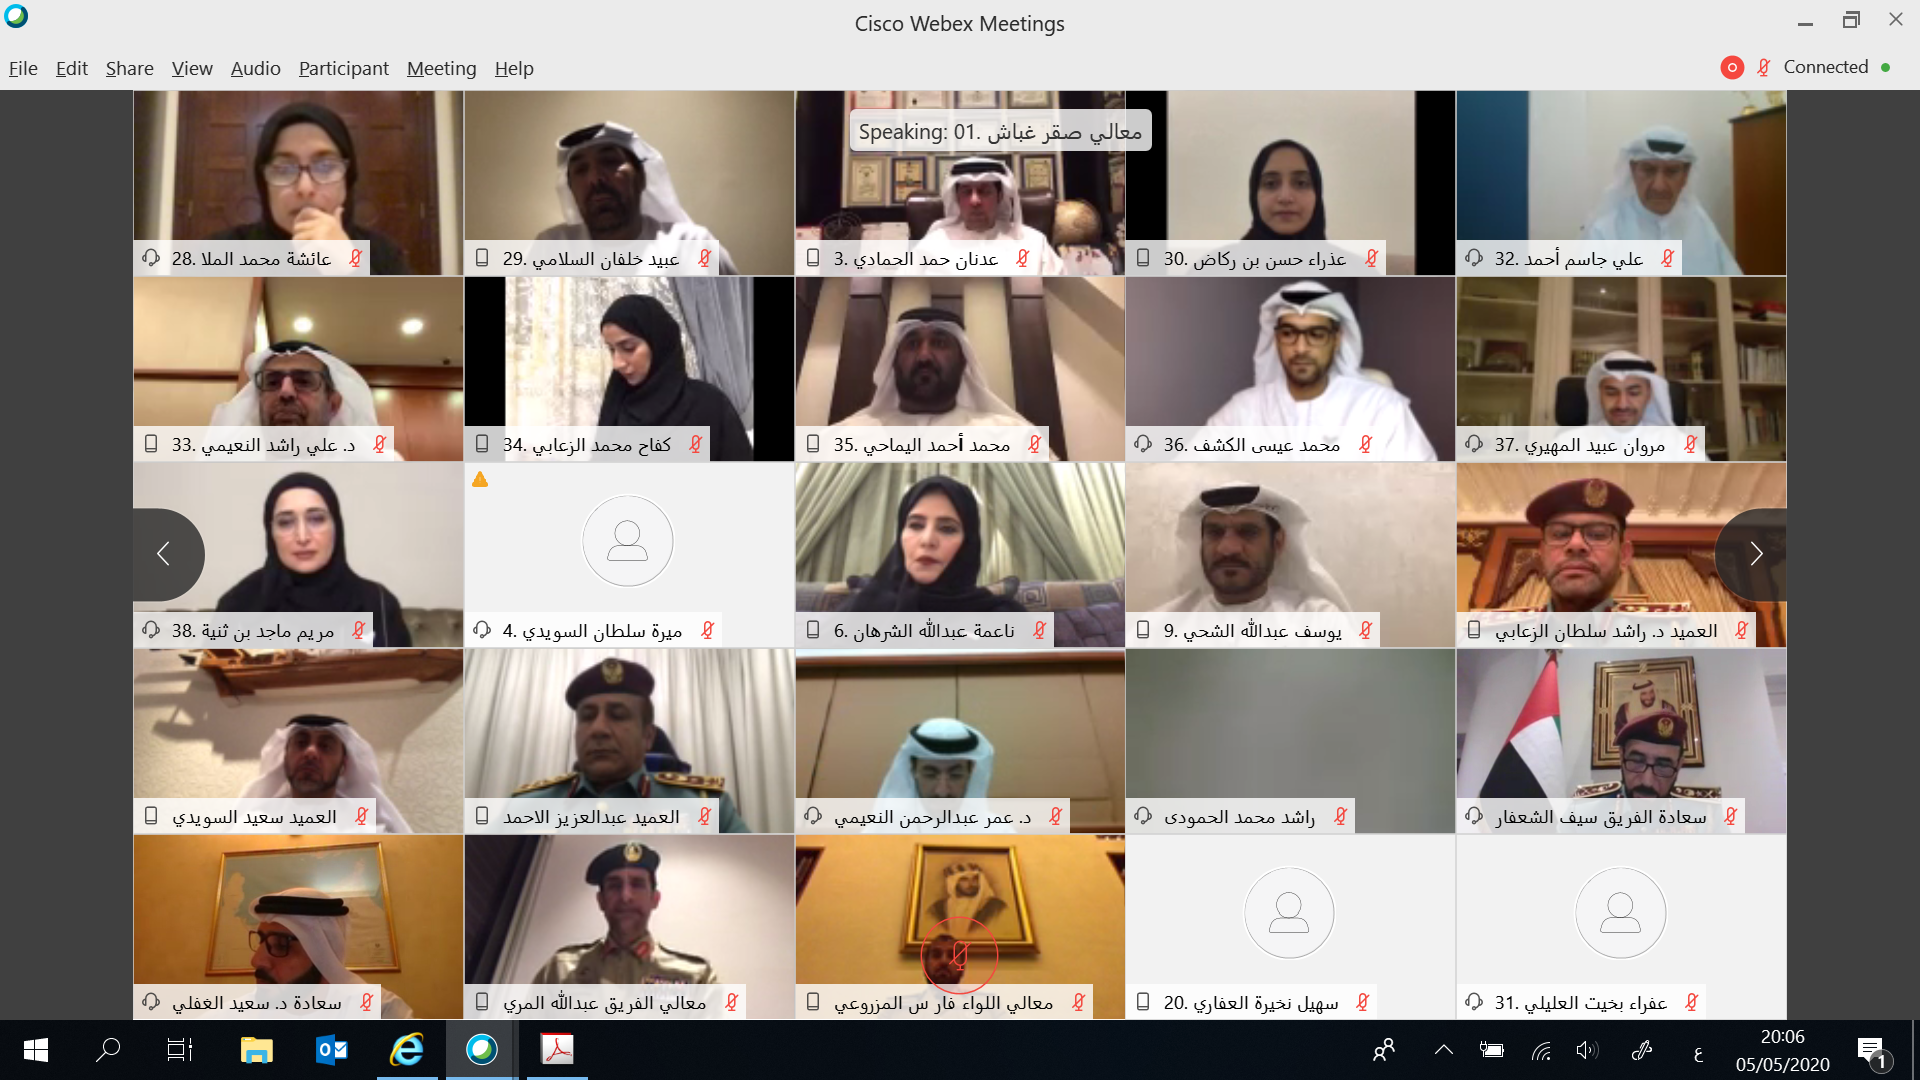Open the Audio menu
The height and width of the screenshot is (1080, 1920).
pos(255,68)
